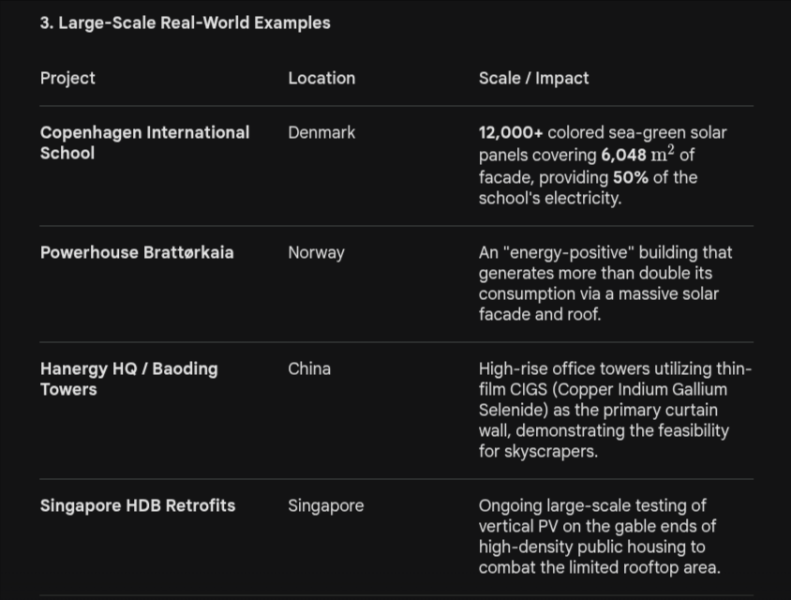Click the Scale / Impact column header
Viewport: 791px width, 600px height.
tap(533, 78)
